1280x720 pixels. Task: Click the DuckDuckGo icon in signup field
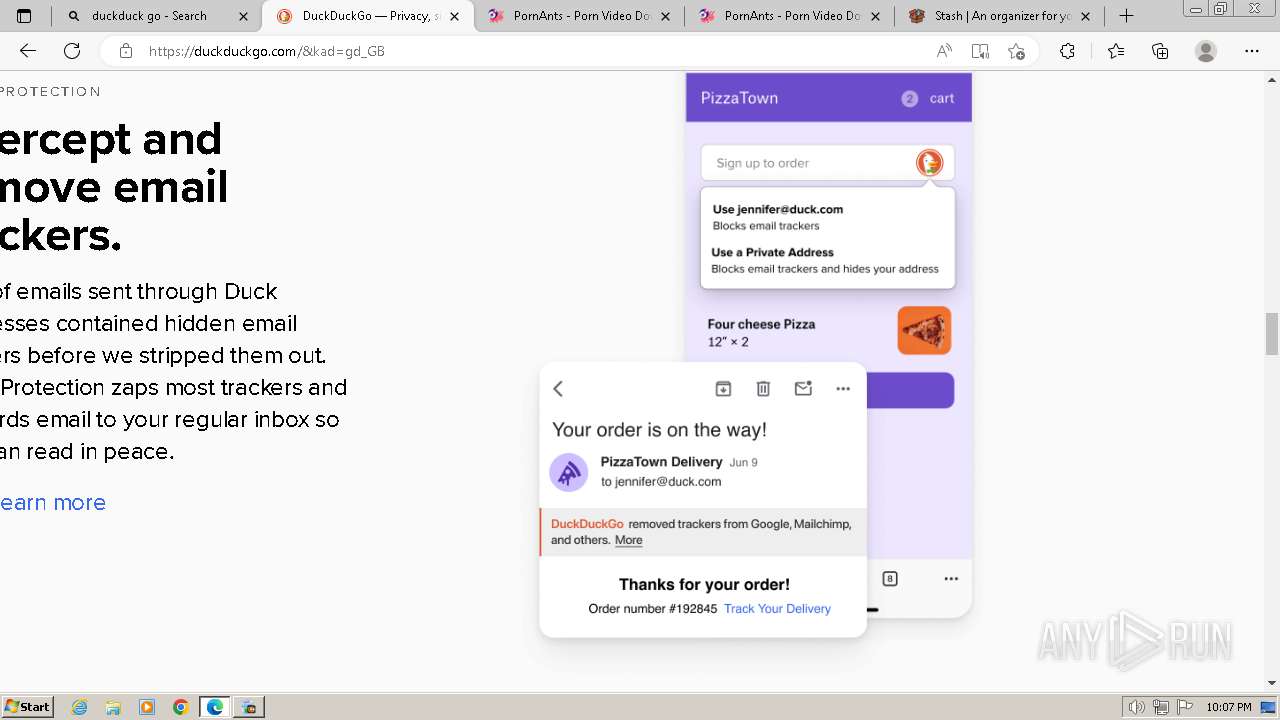tap(929, 163)
